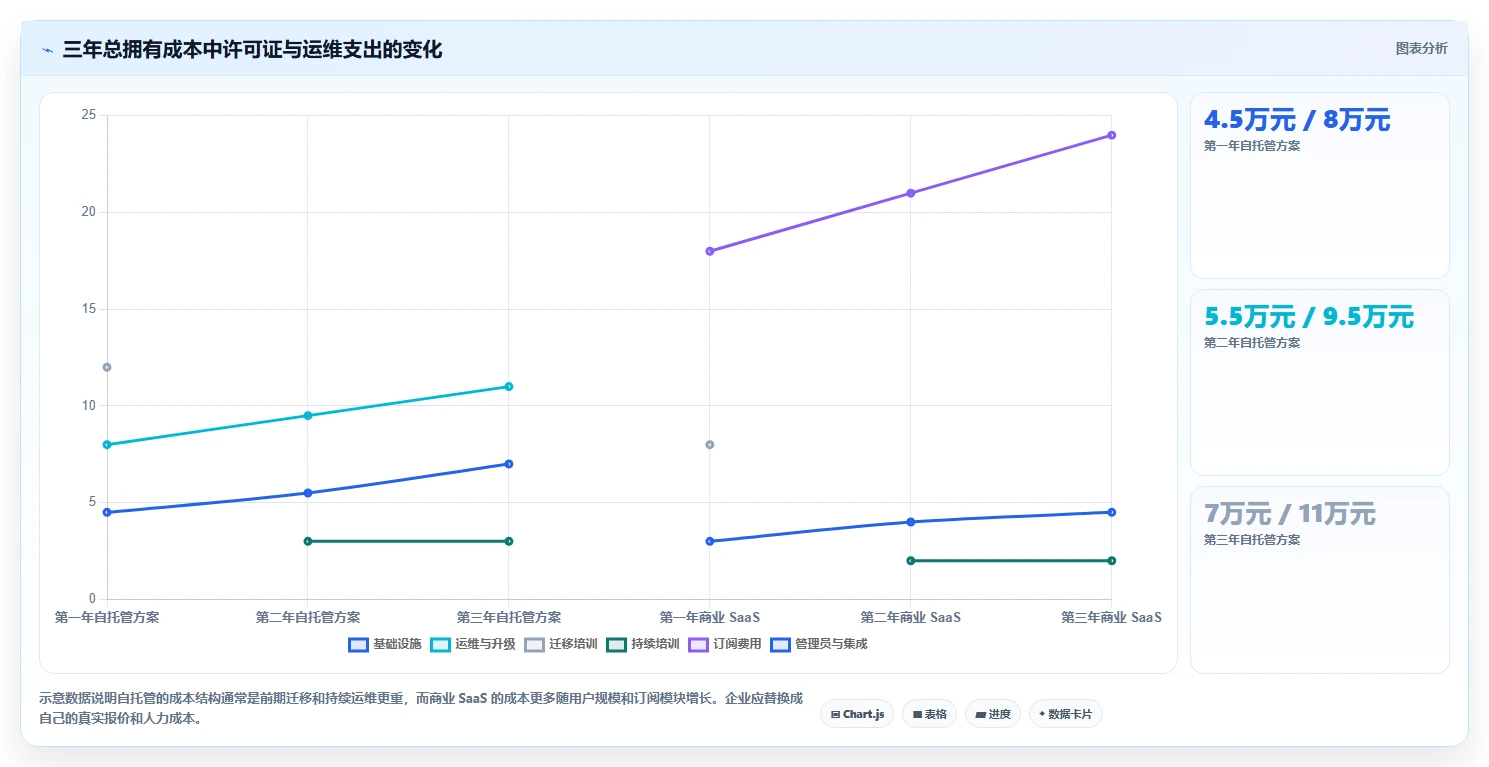
Task: Hide the 迁移培训 series via its legend
Action: [560, 644]
